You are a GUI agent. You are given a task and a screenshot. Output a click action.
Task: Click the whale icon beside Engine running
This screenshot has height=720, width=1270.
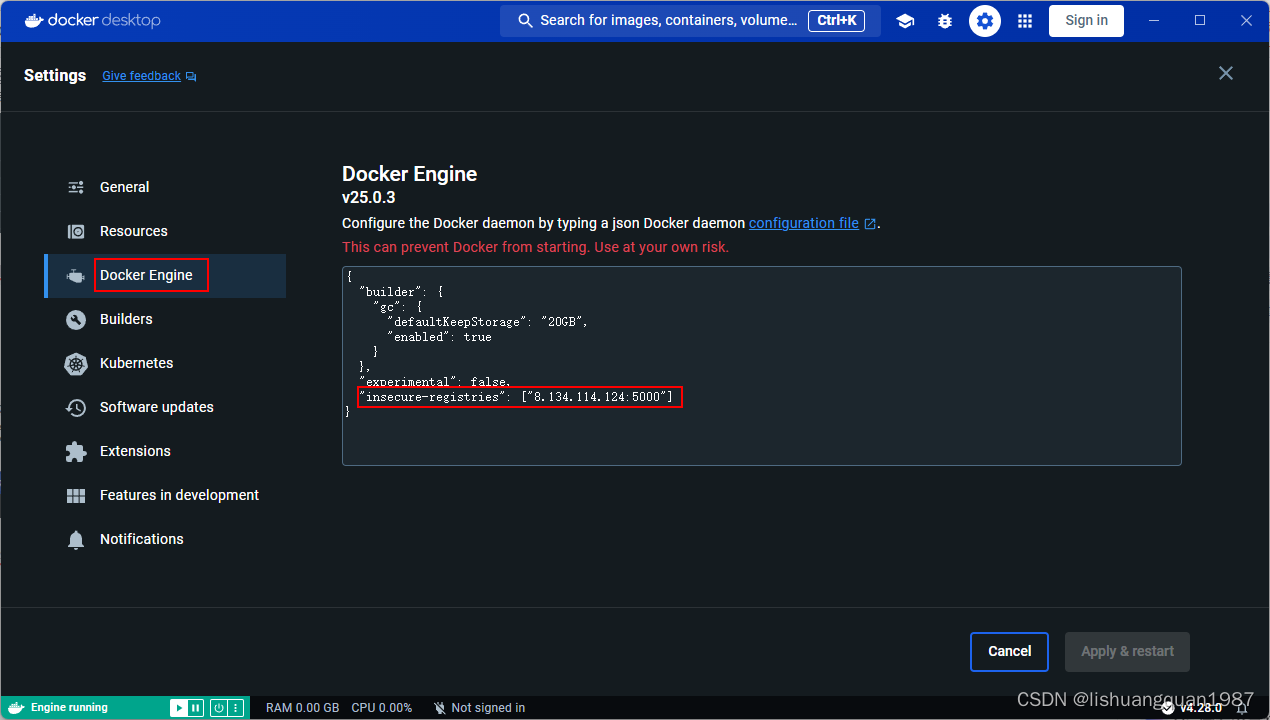click(16, 707)
